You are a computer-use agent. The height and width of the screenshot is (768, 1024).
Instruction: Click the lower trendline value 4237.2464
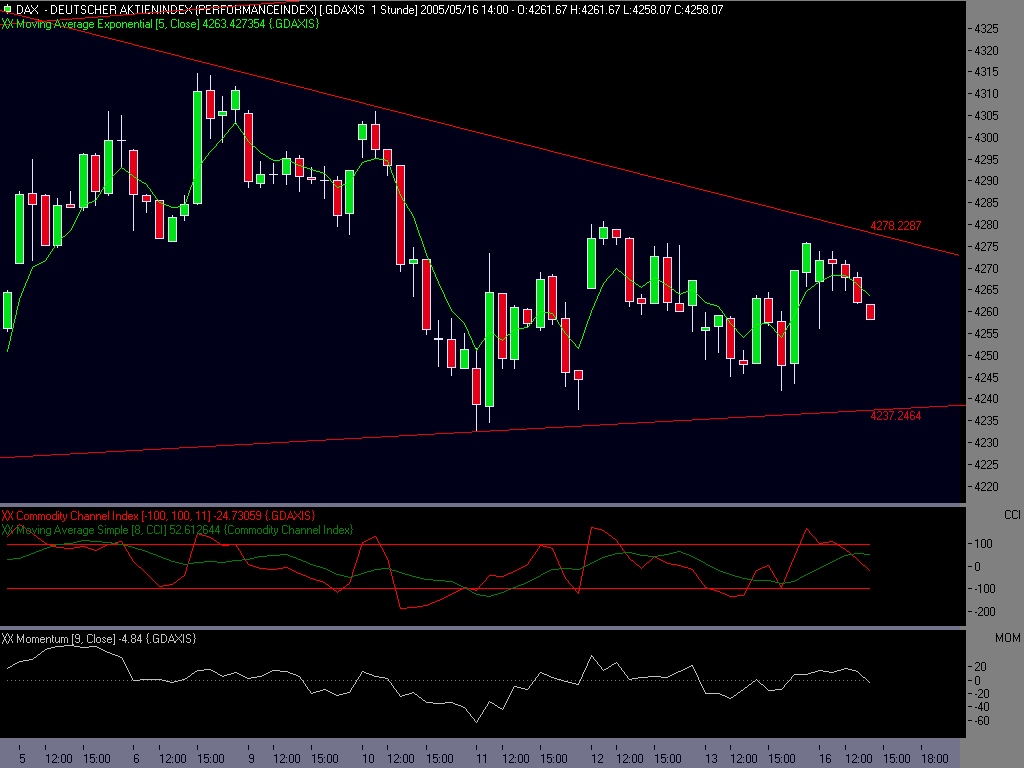click(895, 415)
